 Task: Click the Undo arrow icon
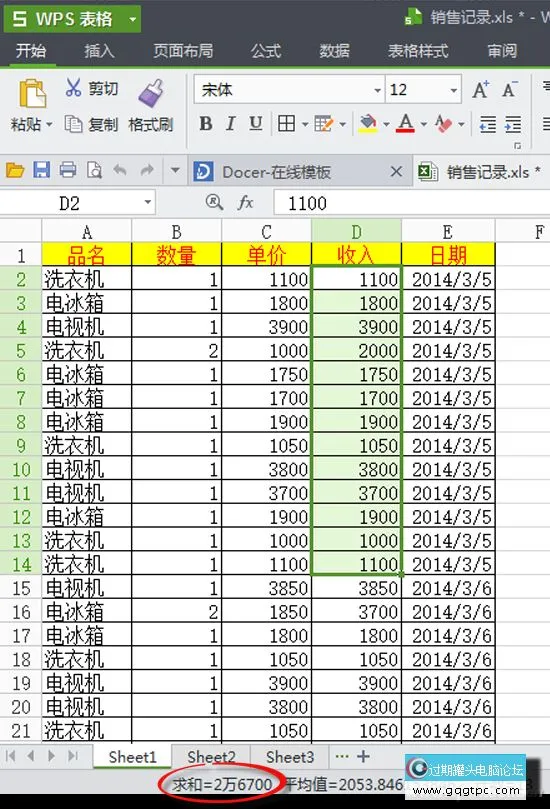[x=120, y=170]
